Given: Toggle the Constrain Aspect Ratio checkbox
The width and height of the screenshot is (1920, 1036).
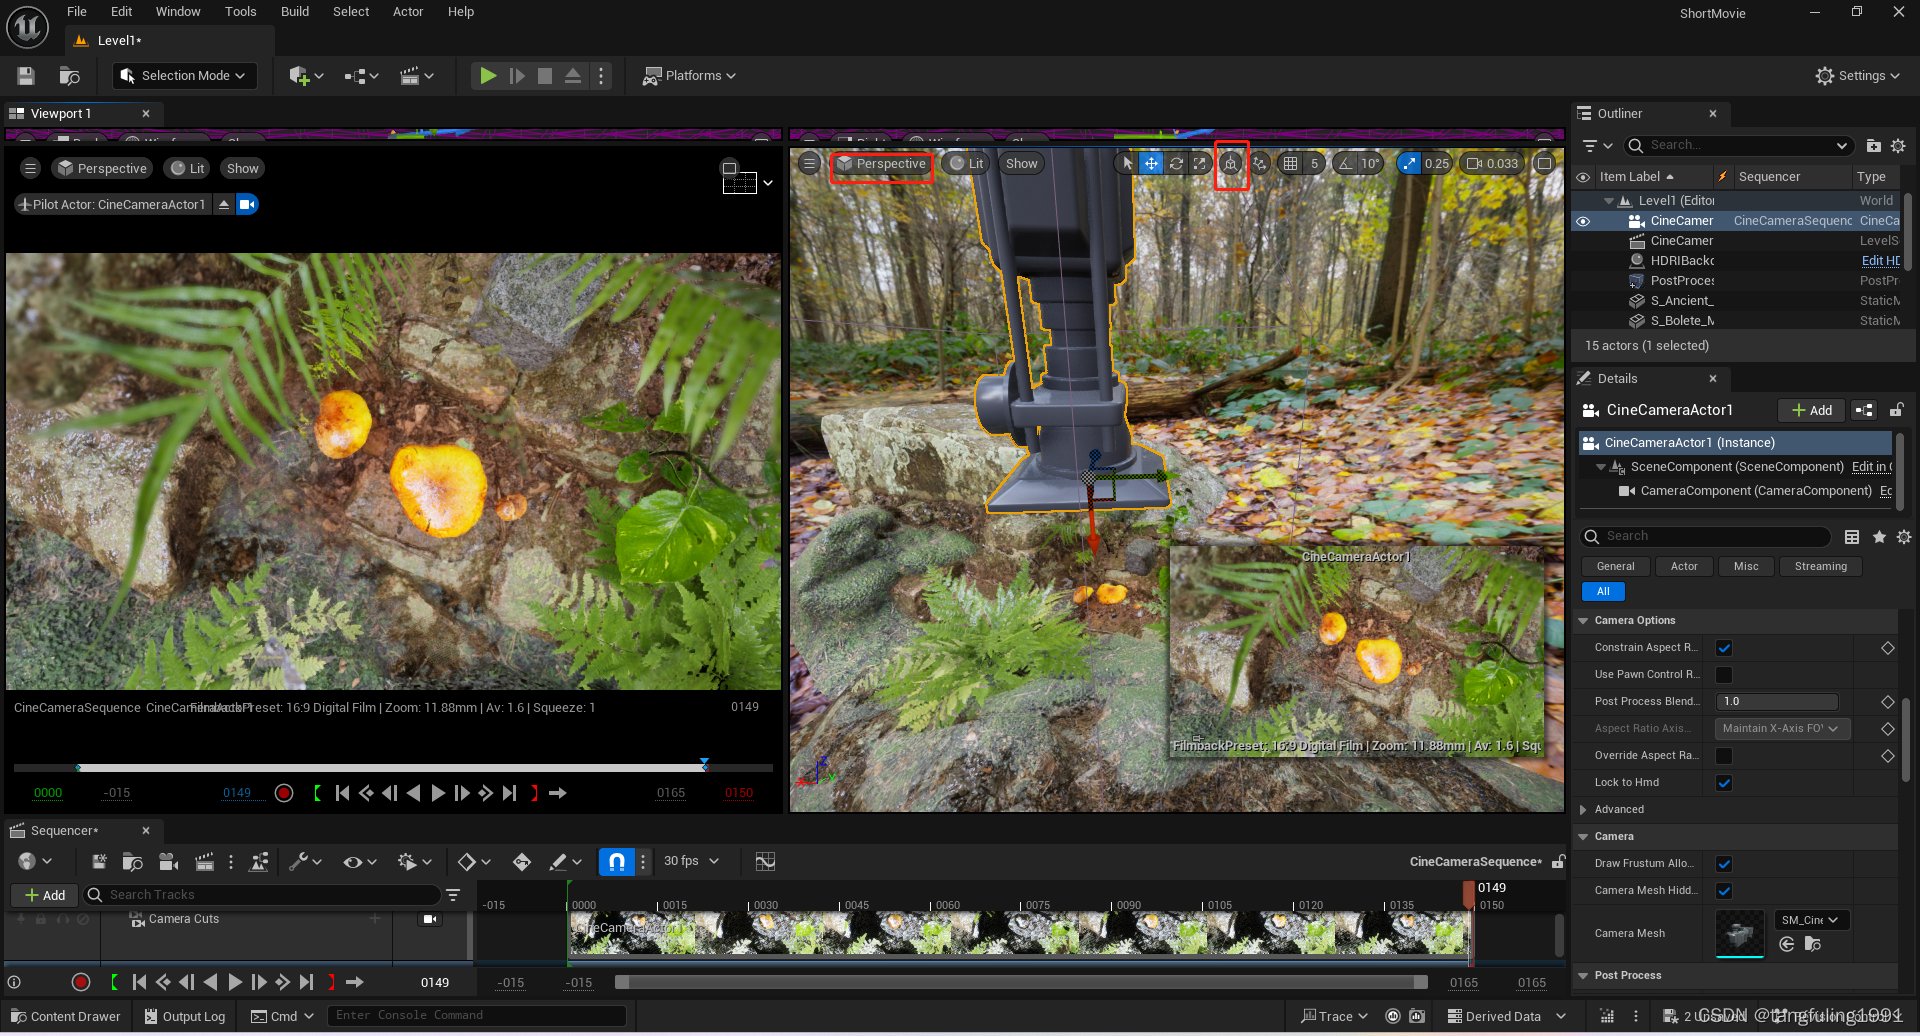Looking at the screenshot, I should click(1724, 648).
